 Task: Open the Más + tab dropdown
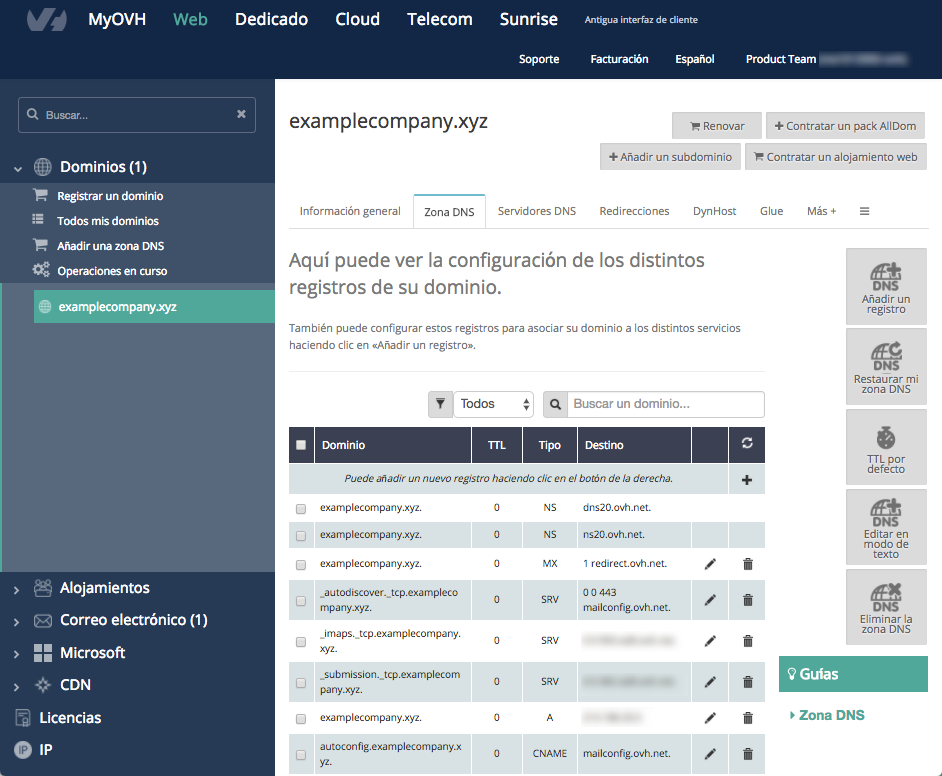point(821,211)
